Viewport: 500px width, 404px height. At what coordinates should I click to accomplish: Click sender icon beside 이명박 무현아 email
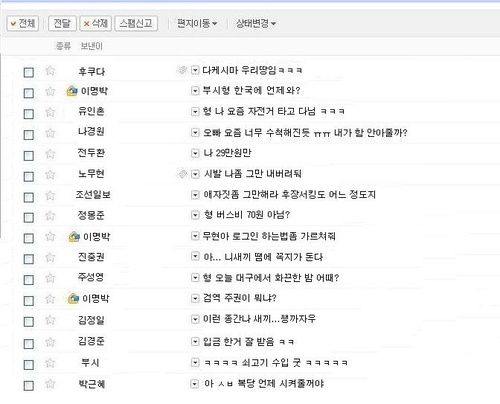click(x=74, y=237)
